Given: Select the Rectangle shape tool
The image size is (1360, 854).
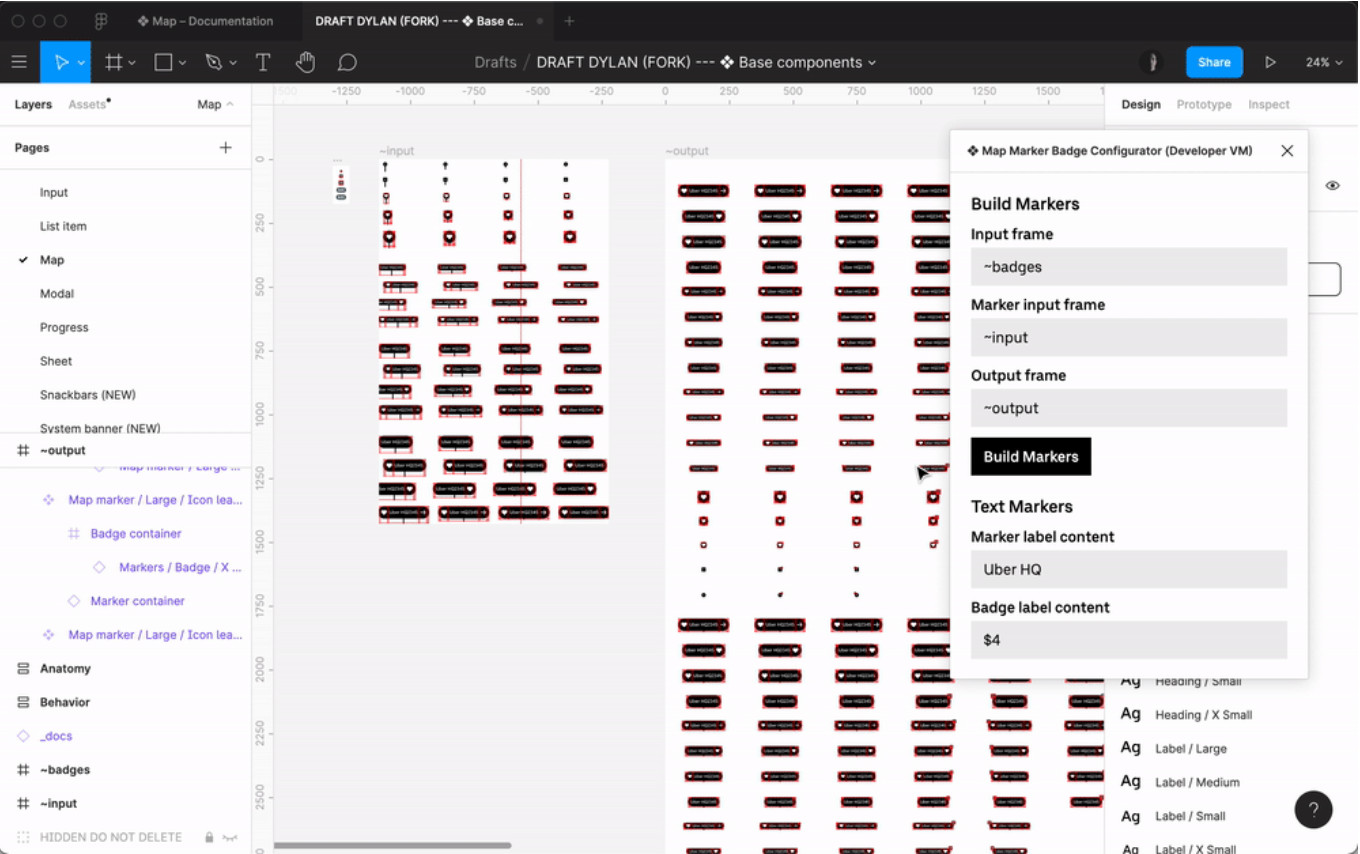Looking at the screenshot, I should click(163, 62).
